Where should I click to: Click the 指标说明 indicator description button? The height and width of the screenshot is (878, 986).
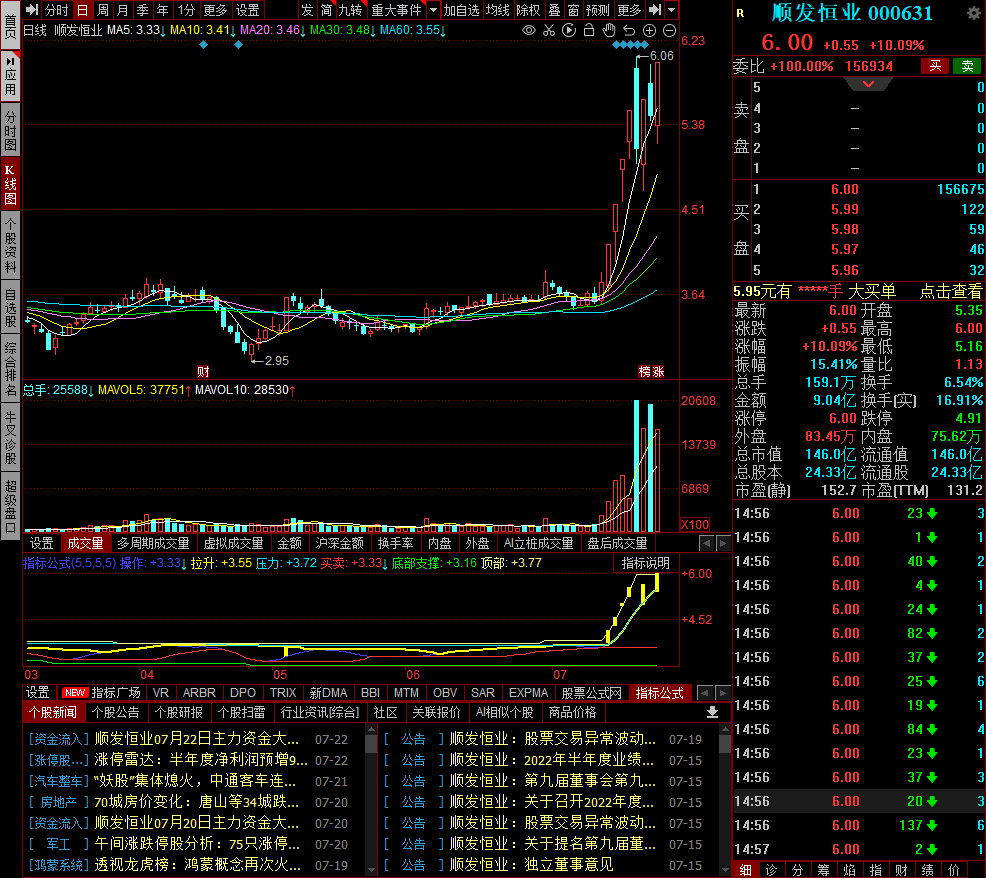[646, 564]
